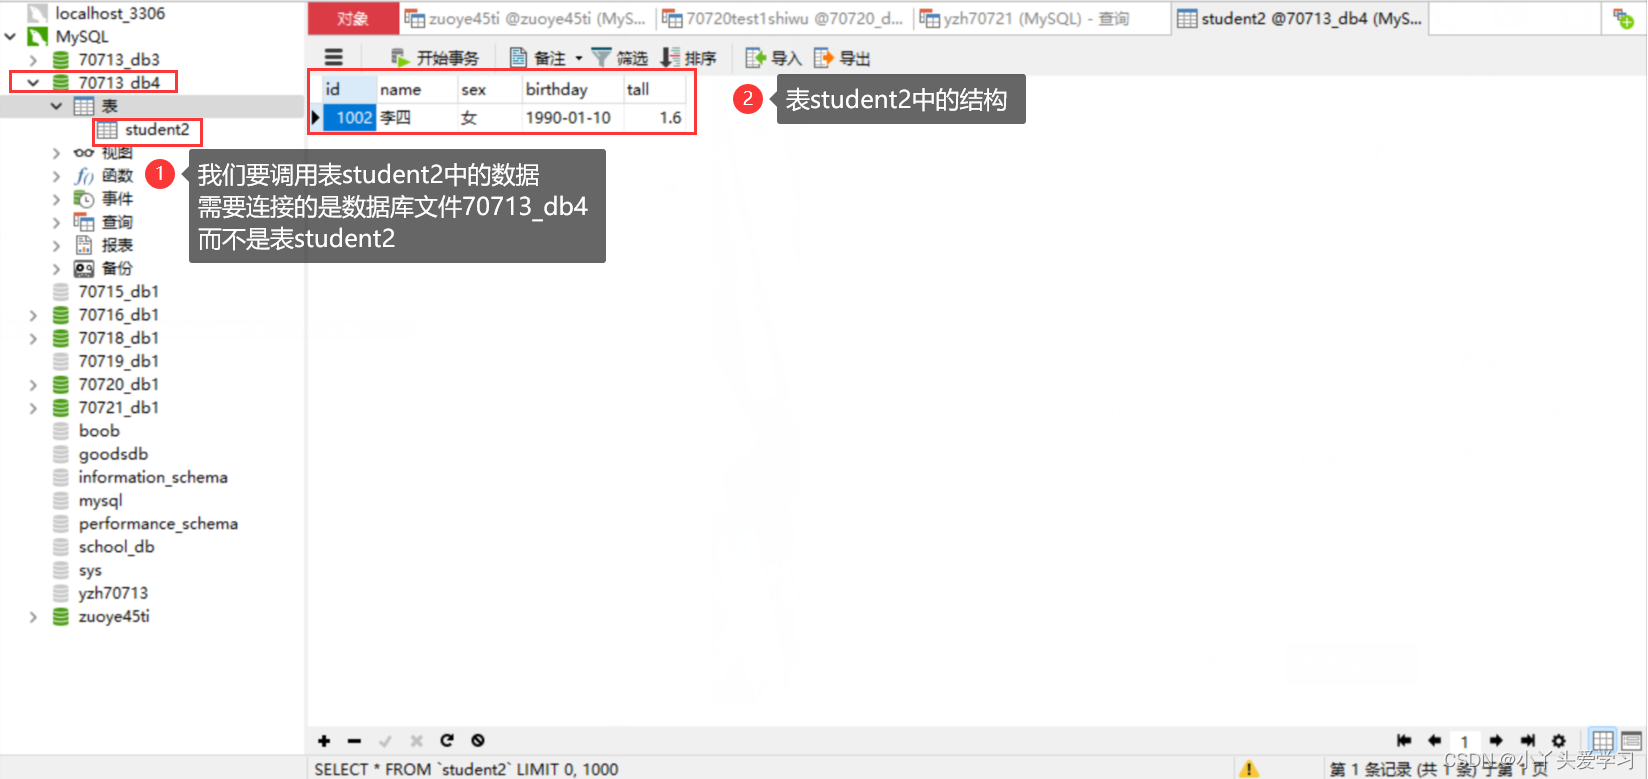This screenshot has height=779, width=1648.
Task: Expand the 视图 (Views) node
Action: coord(56,153)
